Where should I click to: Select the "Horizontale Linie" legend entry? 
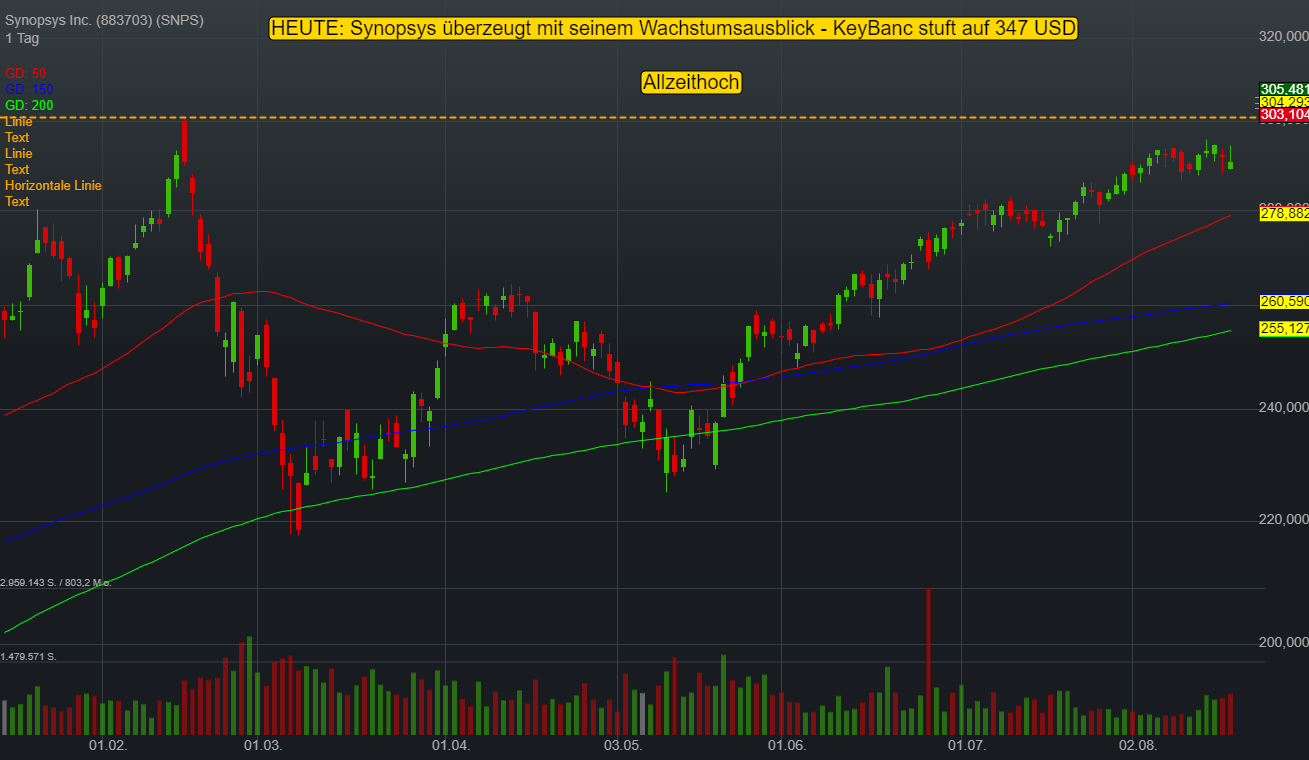pyautogui.click(x=53, y=185)
